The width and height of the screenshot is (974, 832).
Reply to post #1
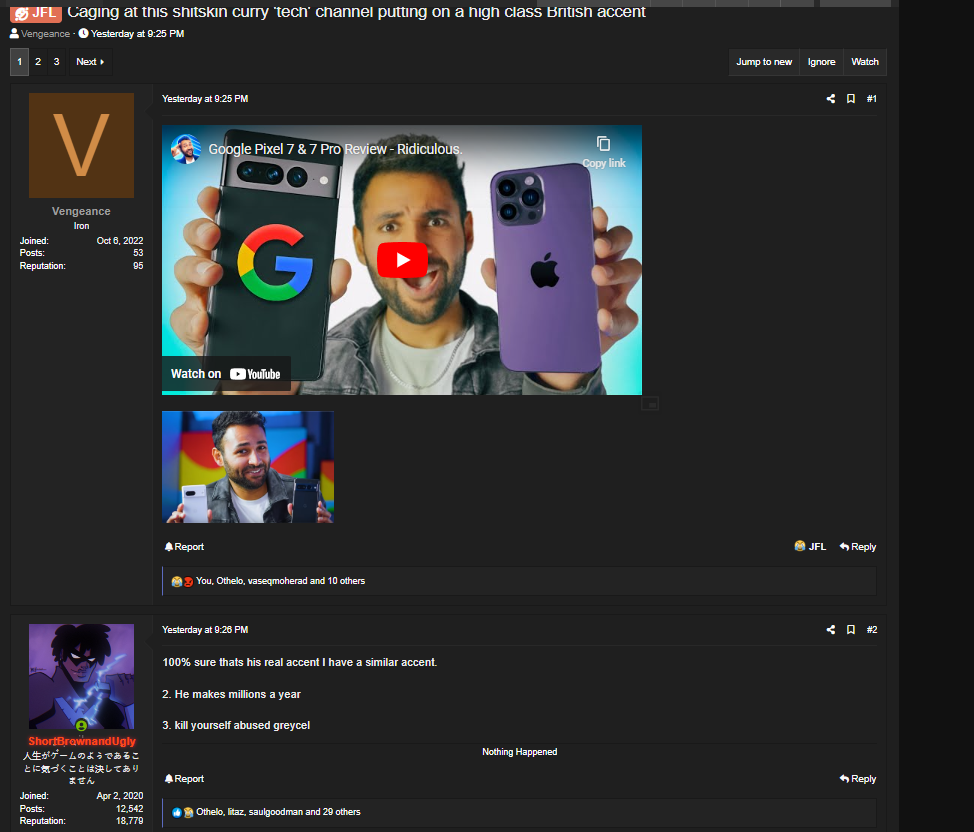tap(858, 547)
